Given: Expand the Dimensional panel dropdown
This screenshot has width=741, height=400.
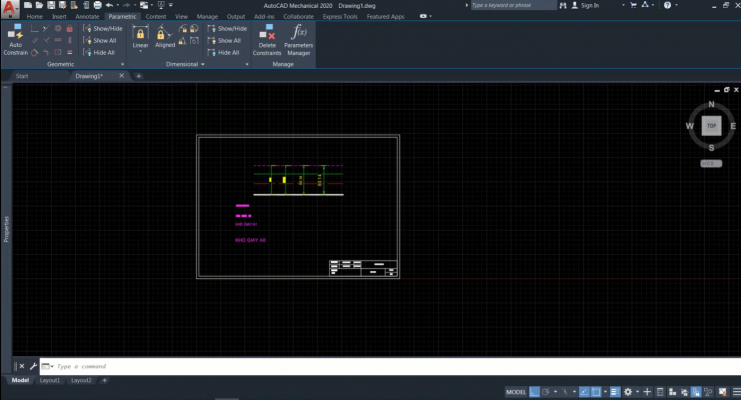Looking at the screenshot, I should (203, 64).
